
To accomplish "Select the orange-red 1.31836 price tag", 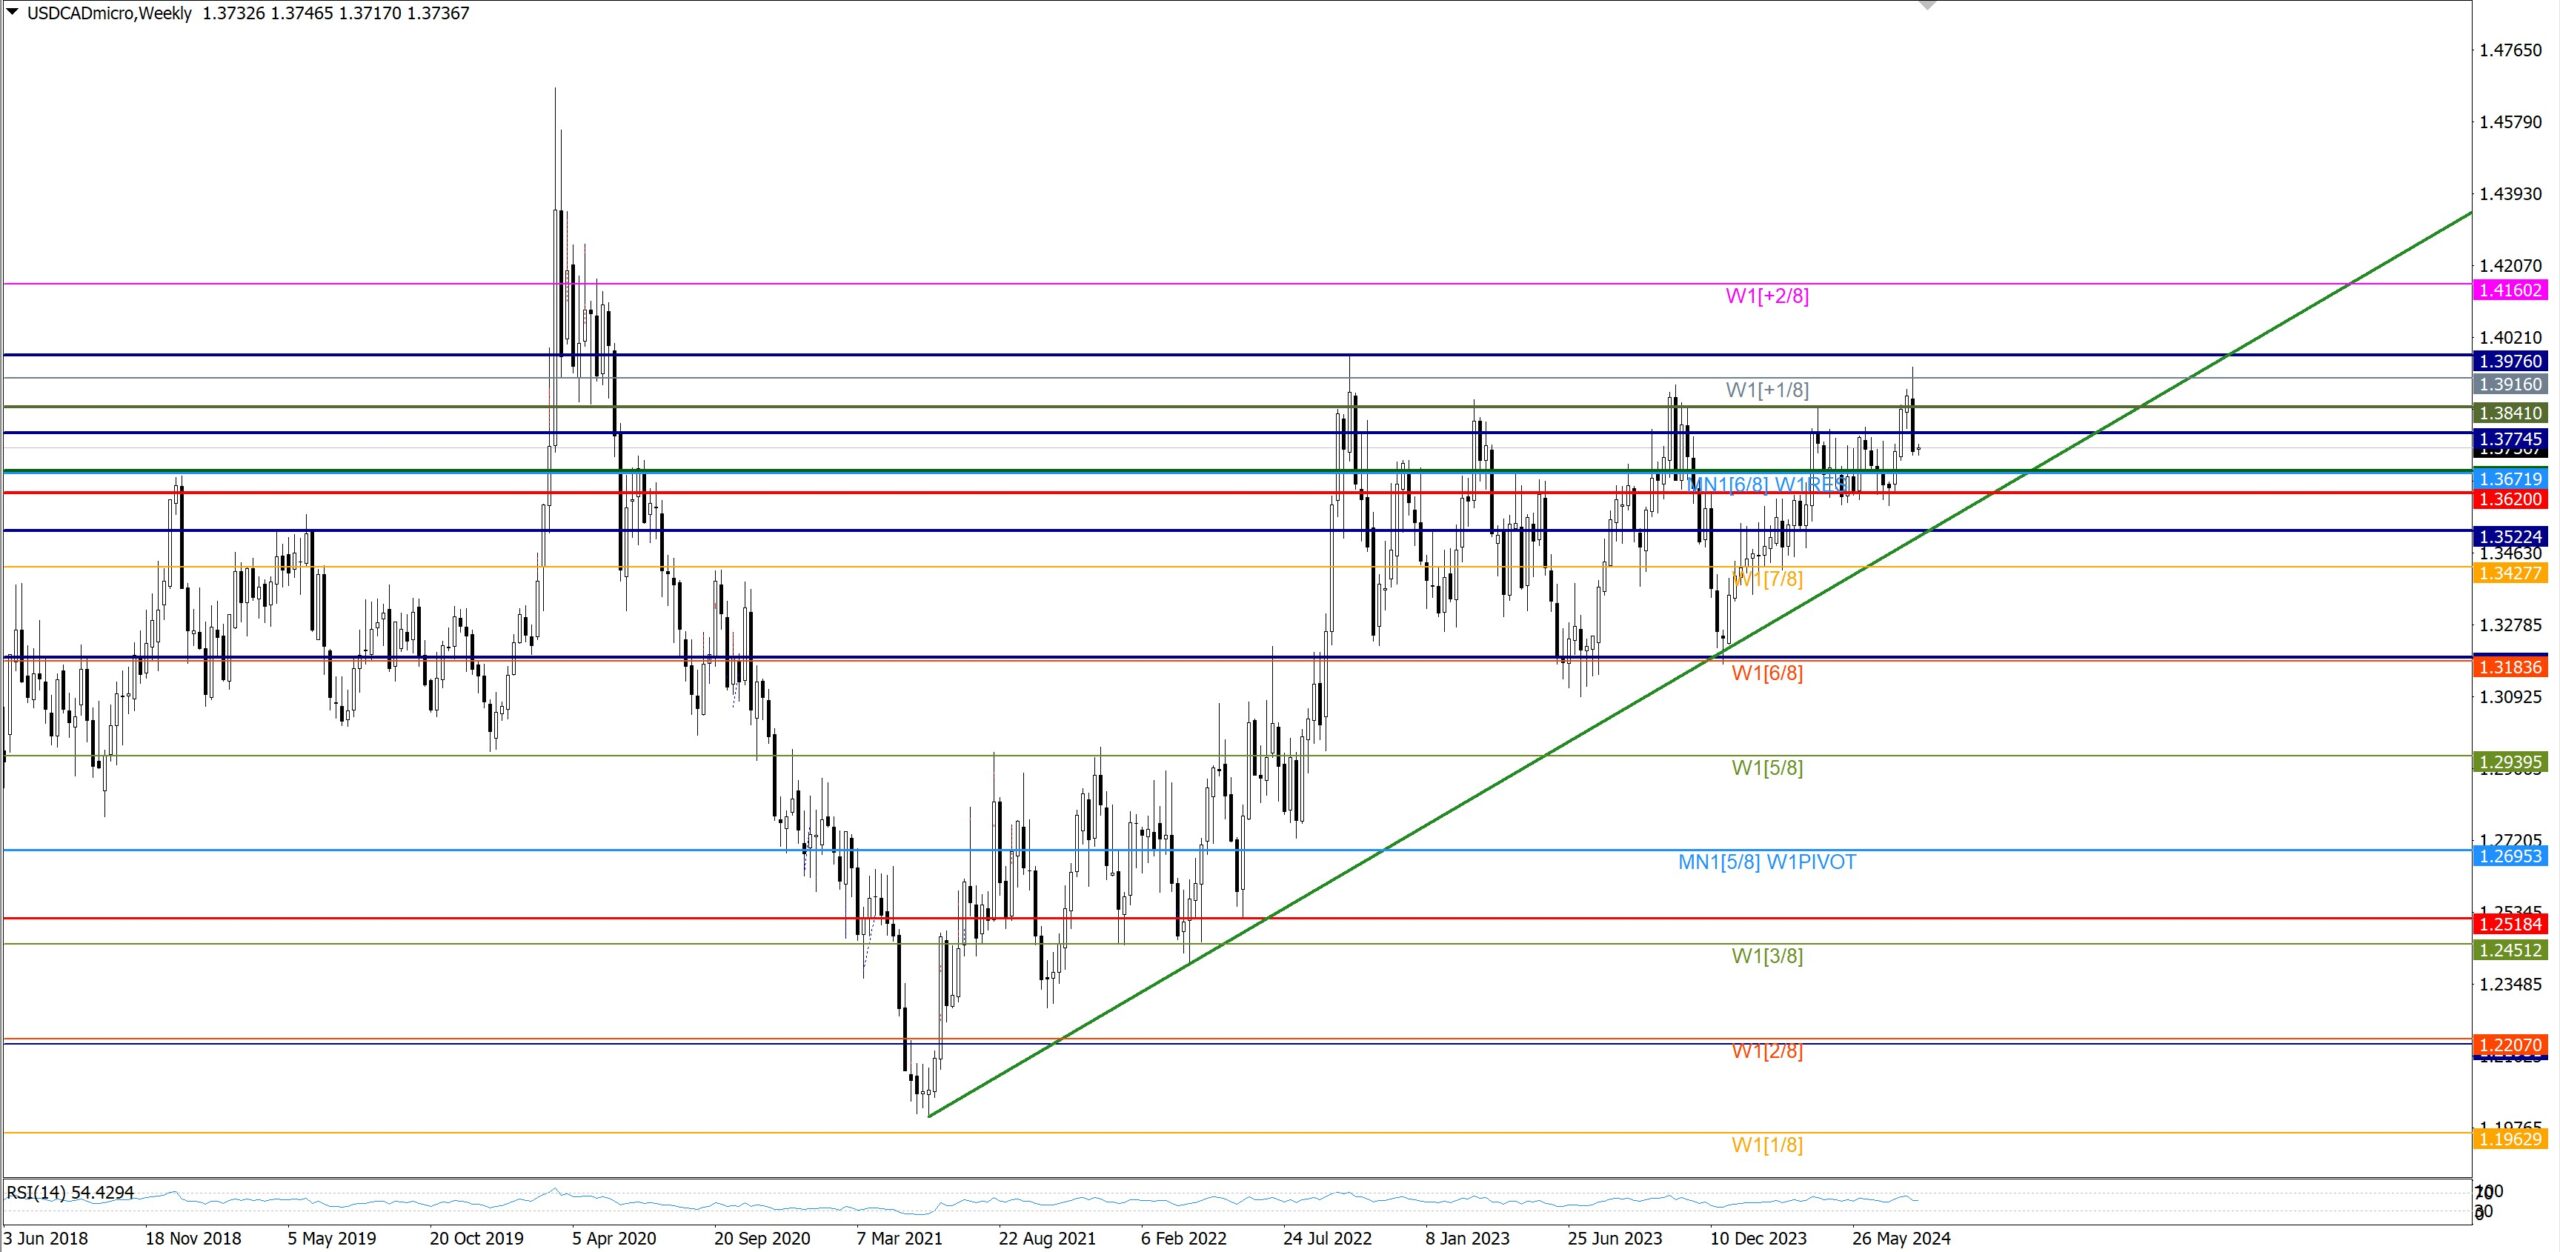I will tap(2510, 667).
